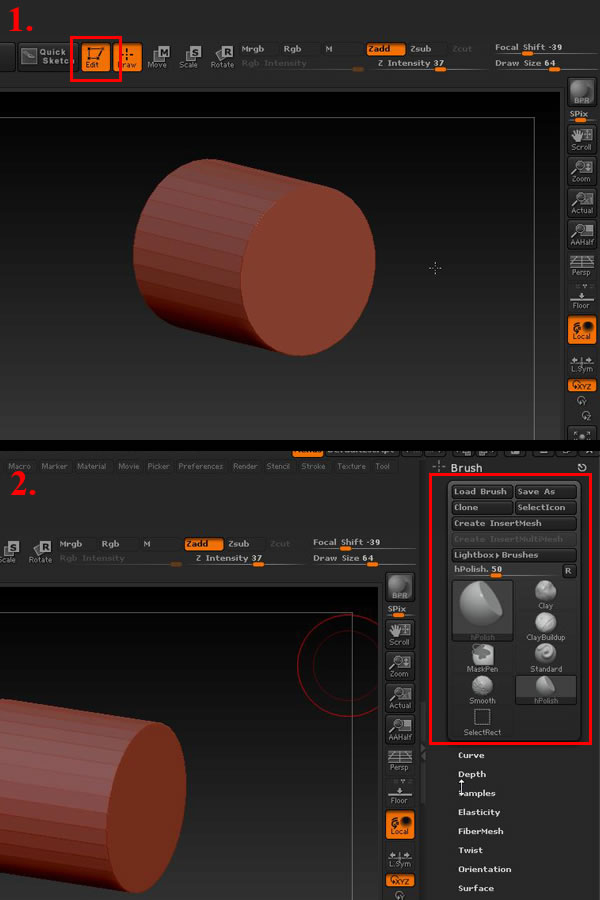This screenshot has height=900, width=600.
Task: Open the Macro menu
Action: tap(19, 467)
